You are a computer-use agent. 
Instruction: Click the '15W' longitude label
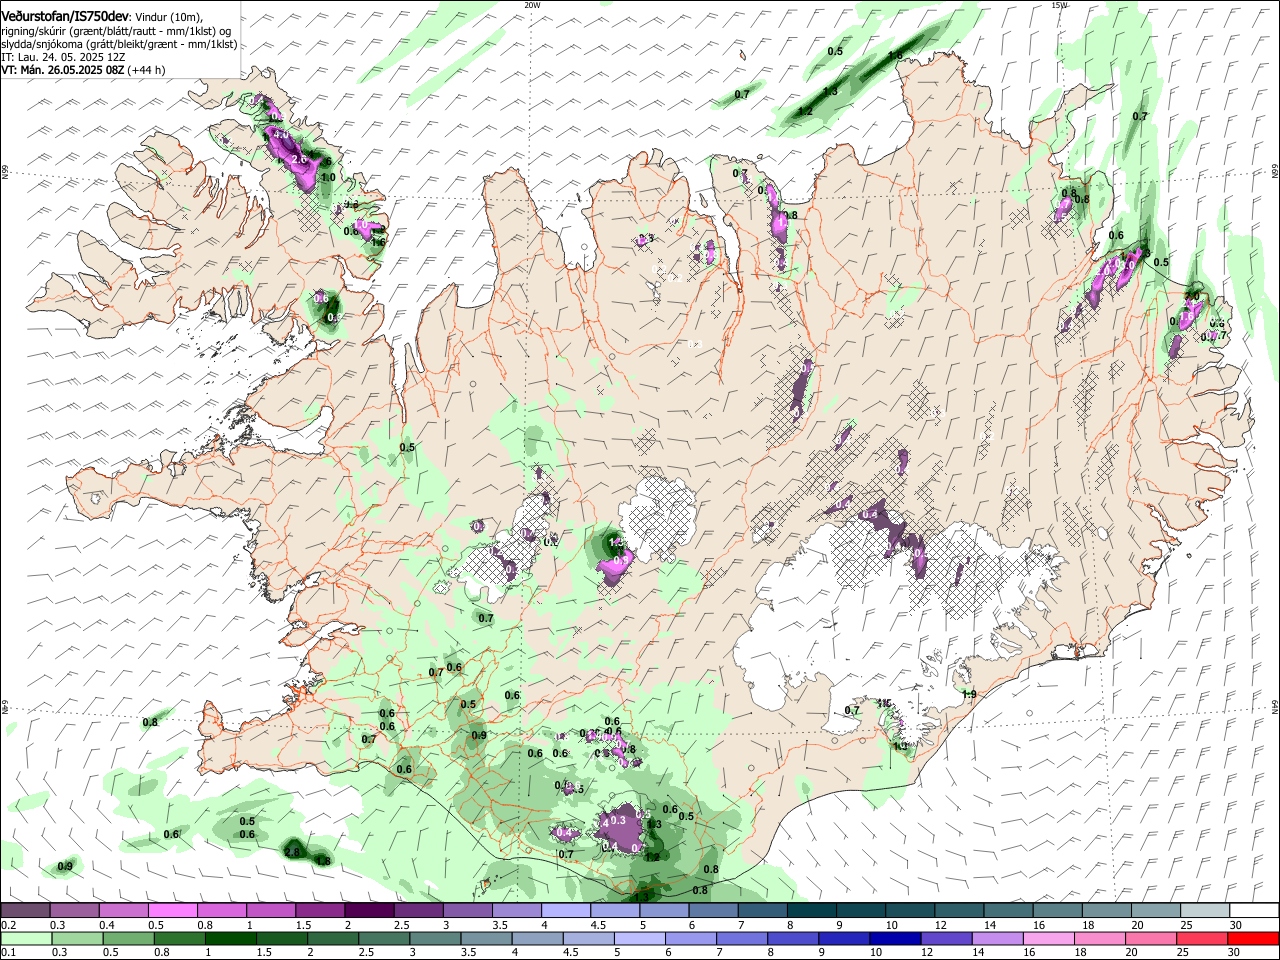(x=1059, y=5)
